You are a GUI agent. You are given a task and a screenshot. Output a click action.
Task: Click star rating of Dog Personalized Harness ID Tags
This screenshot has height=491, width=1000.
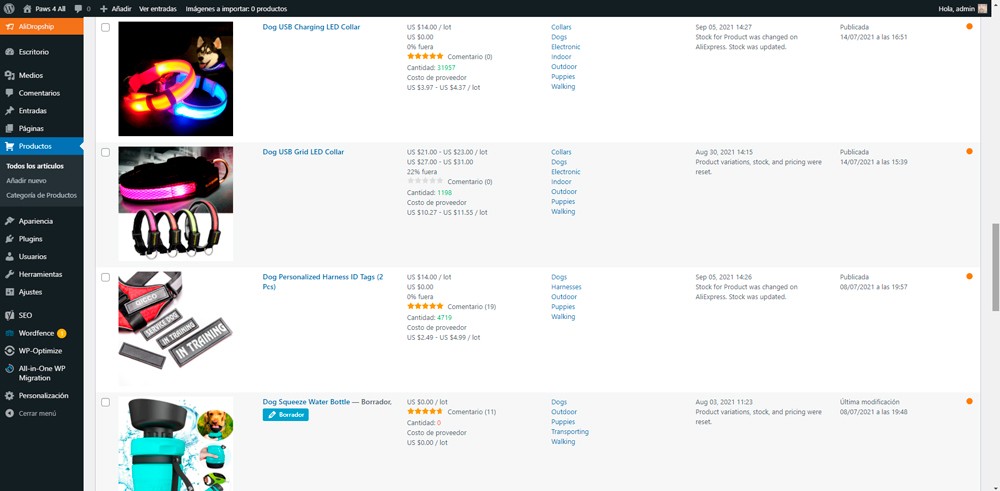tap(425, 306)
